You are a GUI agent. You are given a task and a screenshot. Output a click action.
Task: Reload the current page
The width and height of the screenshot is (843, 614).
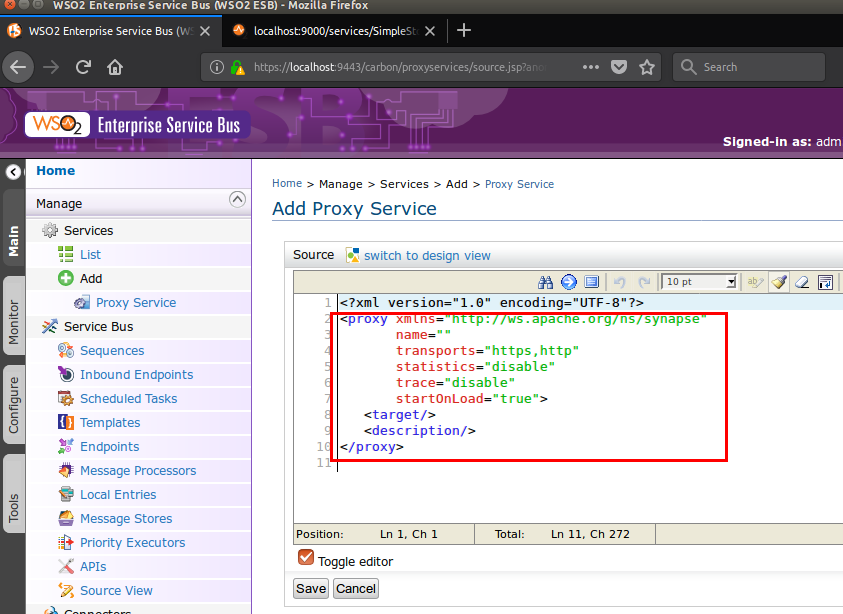pyautogui.click(x=84, y=67)
